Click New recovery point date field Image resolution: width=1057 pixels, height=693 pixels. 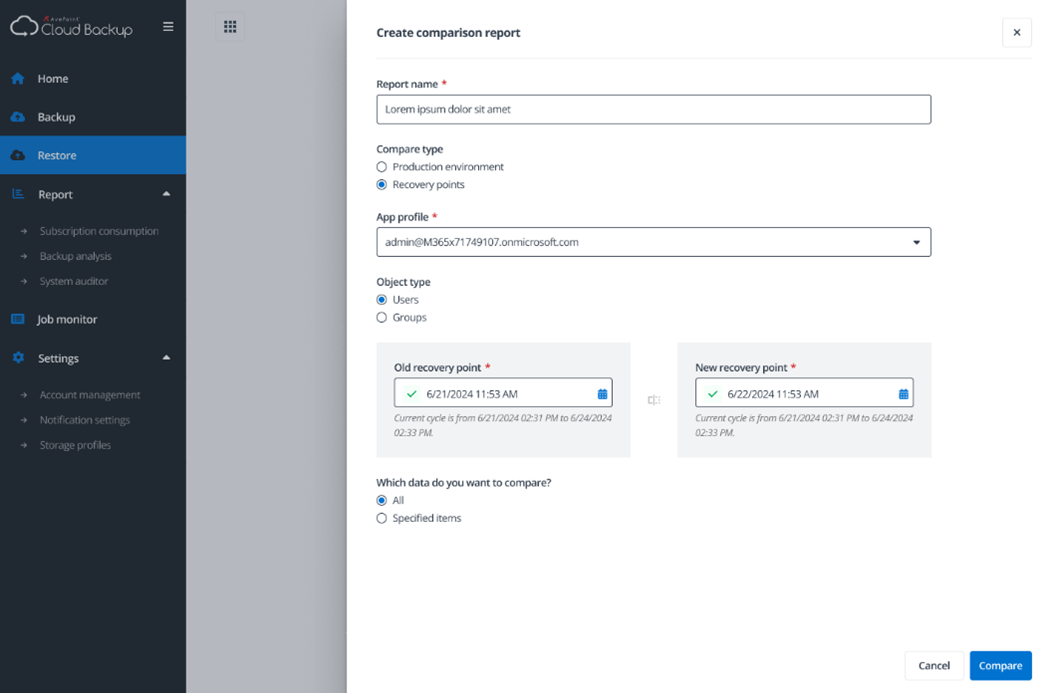point(804,392)
